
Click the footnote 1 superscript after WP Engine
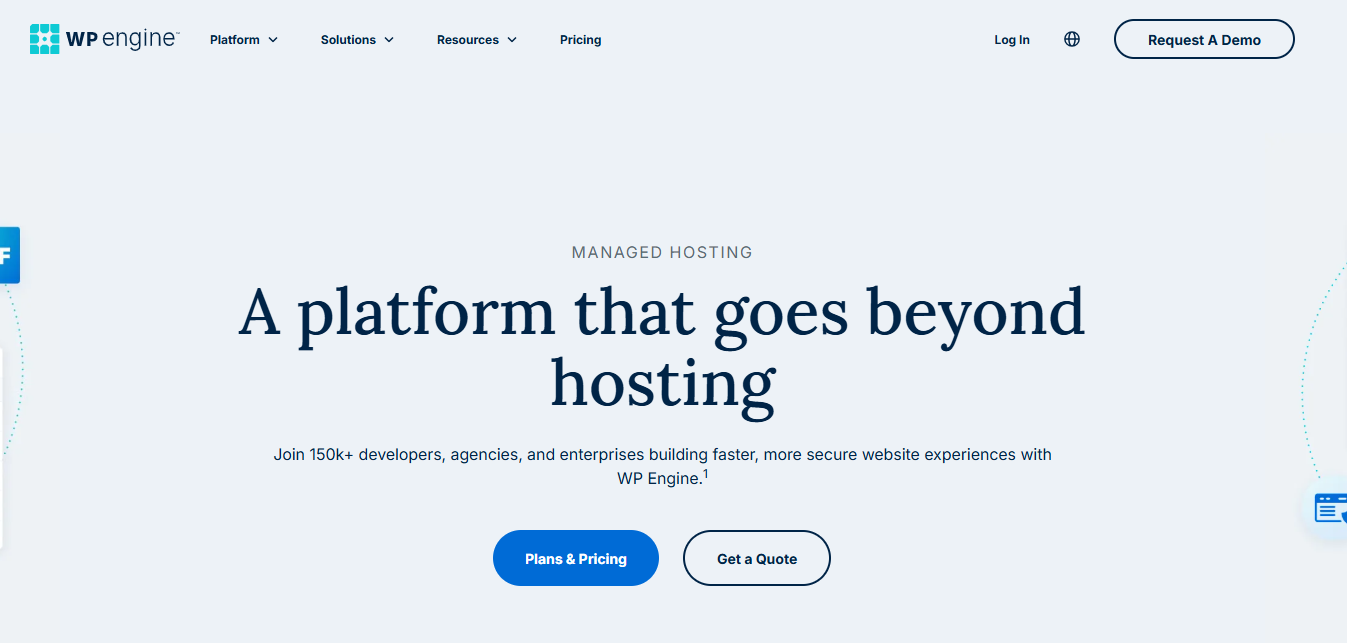(x=705, y=474)
